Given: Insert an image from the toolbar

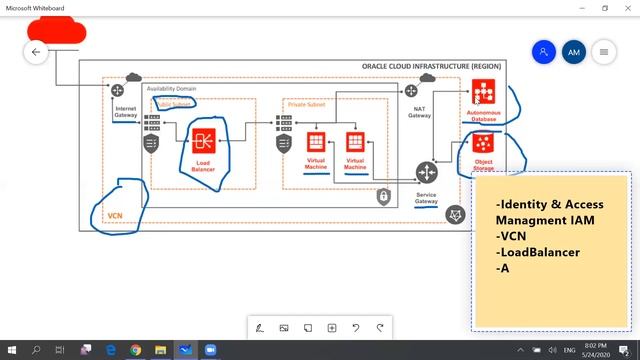Looking at the screenshot, I should [284, 328].
